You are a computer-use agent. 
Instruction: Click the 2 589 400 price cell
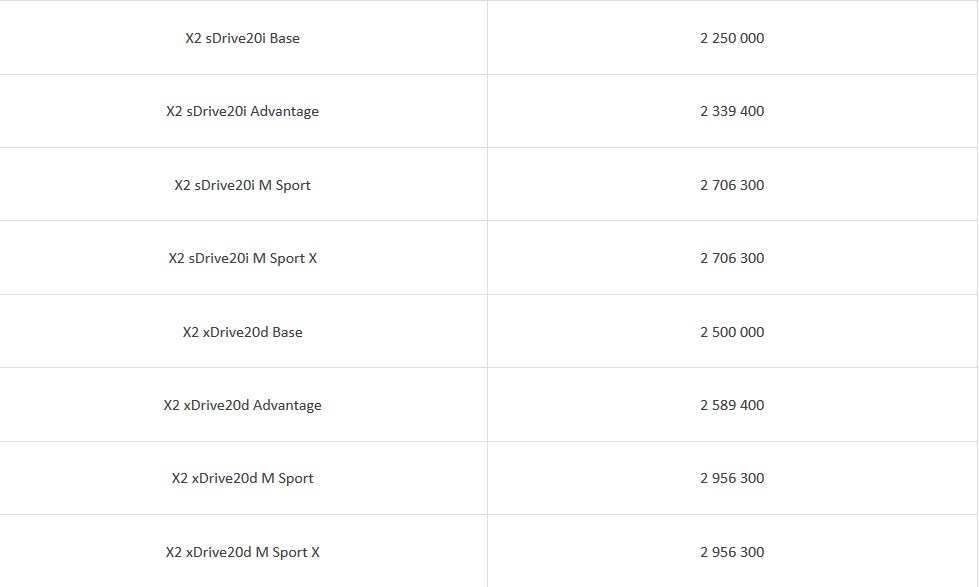(x=732, y=405)
